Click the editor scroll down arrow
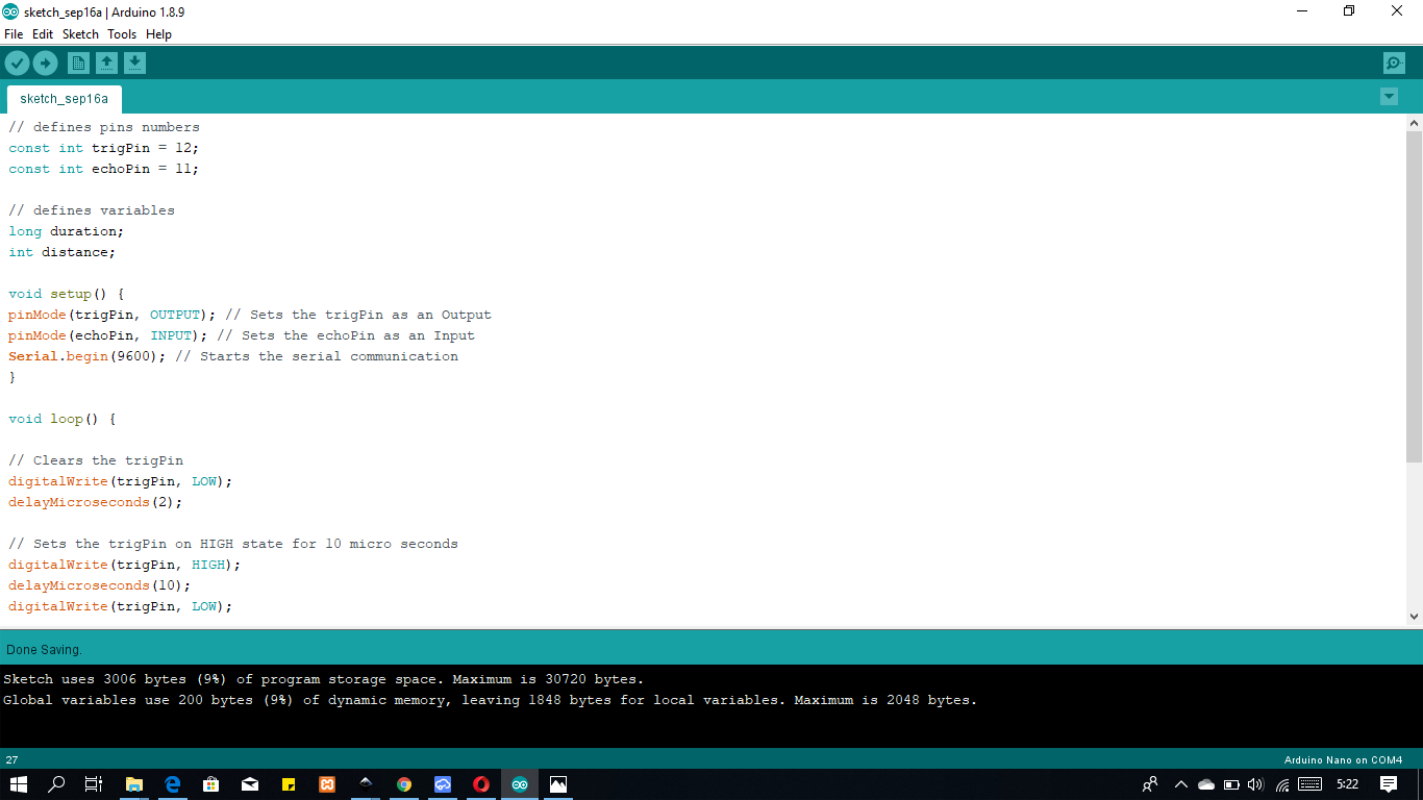1423x800 pixels. [1414, 617]
